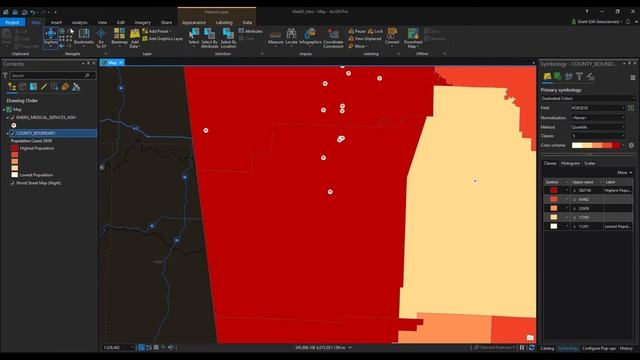
Task: Open the Advanced symbology options icon
Action: tap(590, 76)
